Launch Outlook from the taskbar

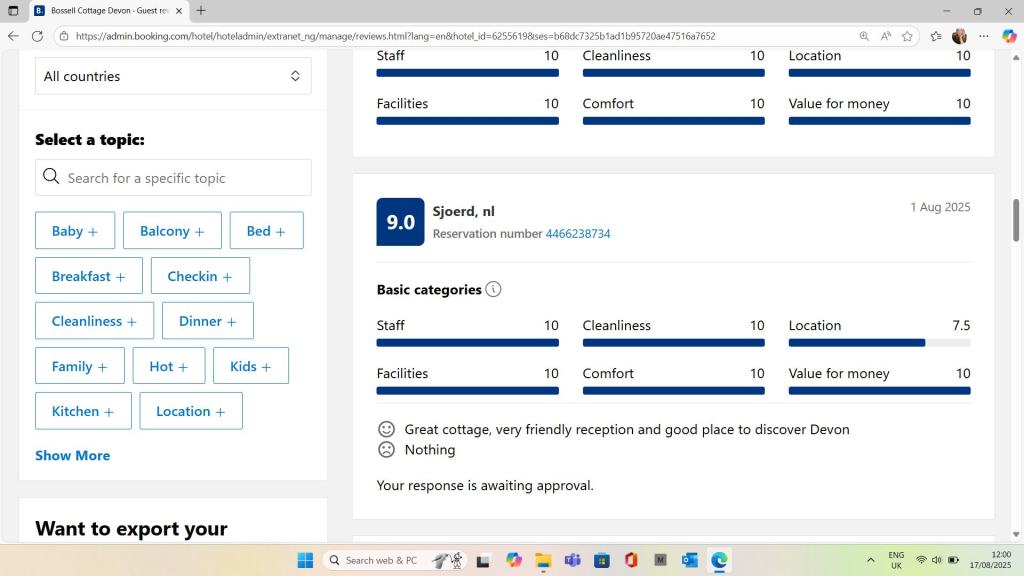(x=689, y=560)
